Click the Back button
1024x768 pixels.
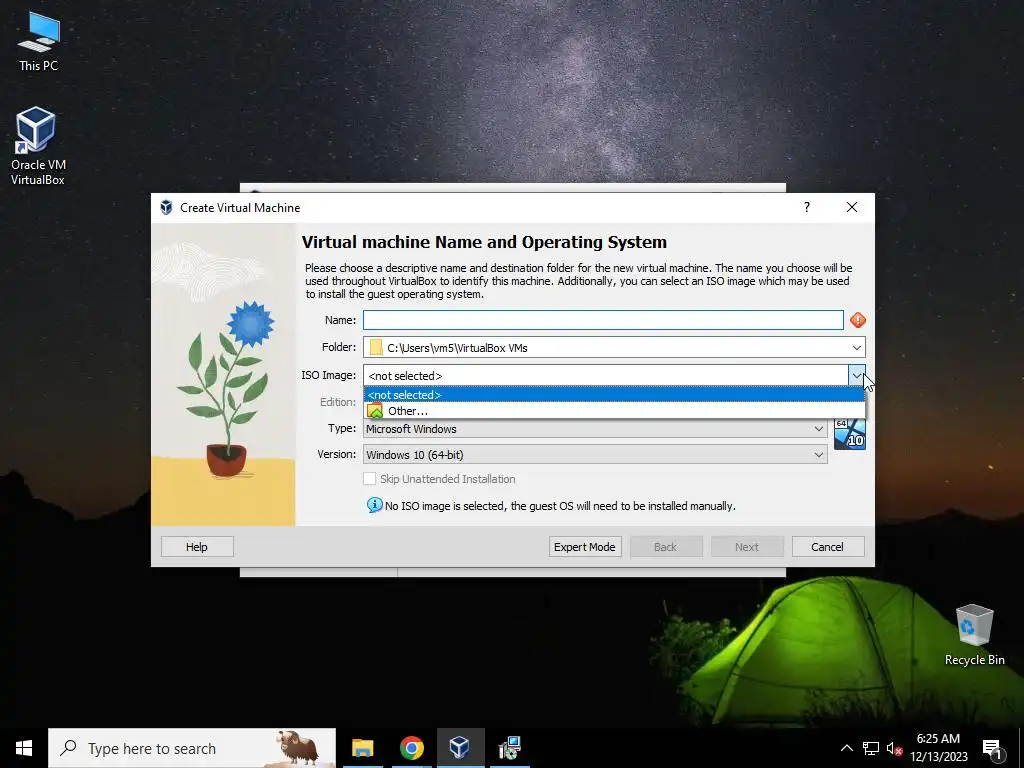tap(666, 547)
